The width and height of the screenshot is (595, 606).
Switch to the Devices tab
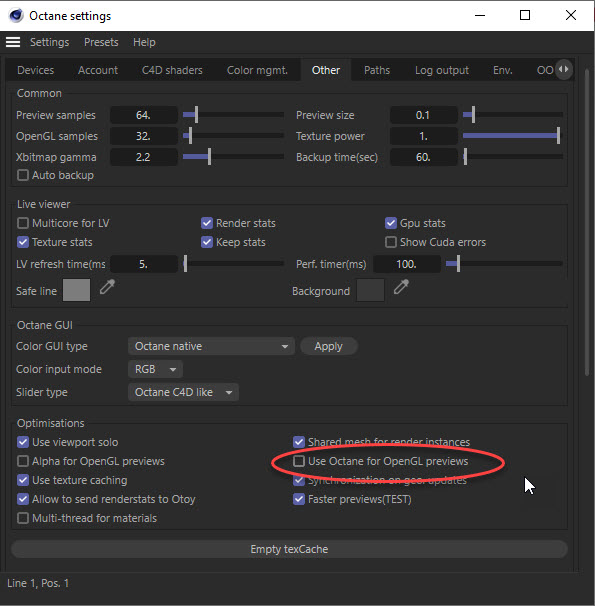(36, 70)
